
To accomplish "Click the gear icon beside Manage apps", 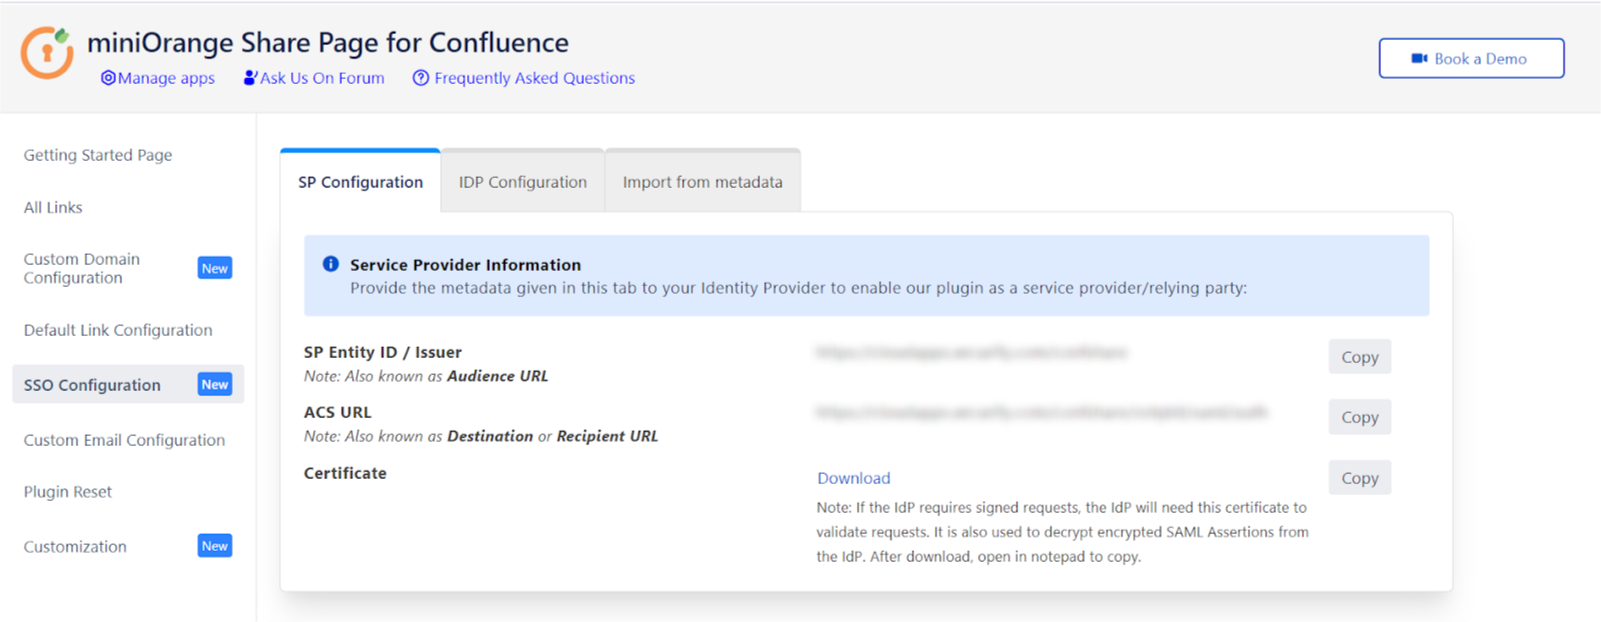I will click(x=108, y=78).
